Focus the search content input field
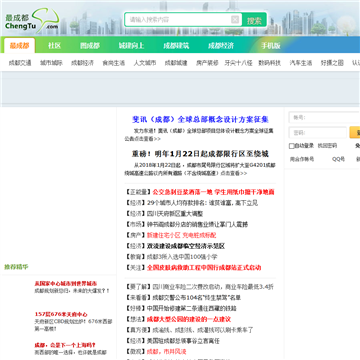This screenshot has width=360, height=360. (178, 20)
